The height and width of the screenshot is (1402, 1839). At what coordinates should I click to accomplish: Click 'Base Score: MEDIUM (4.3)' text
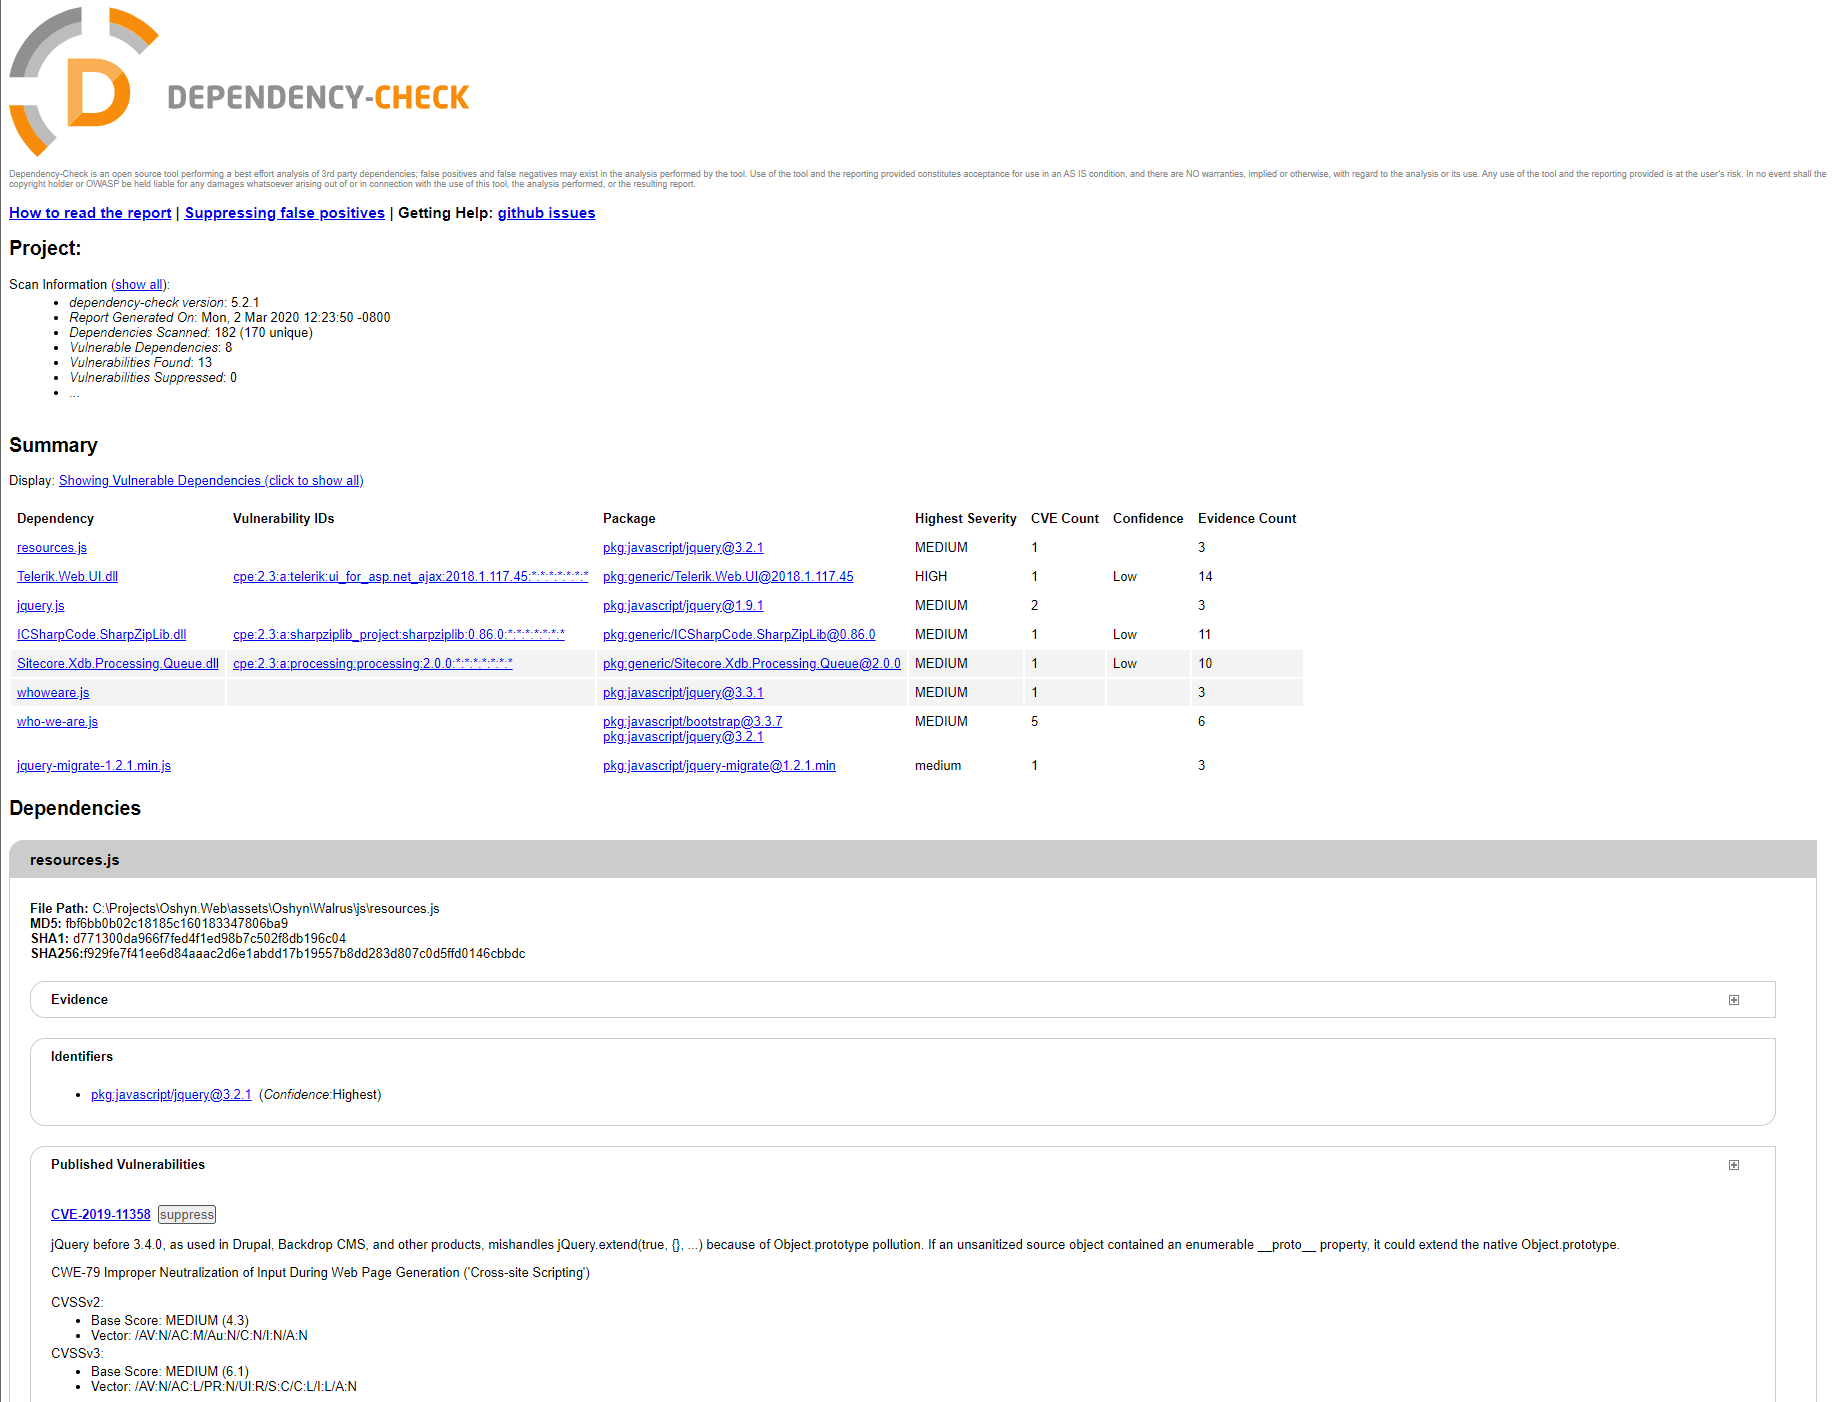pos(170,1321)
